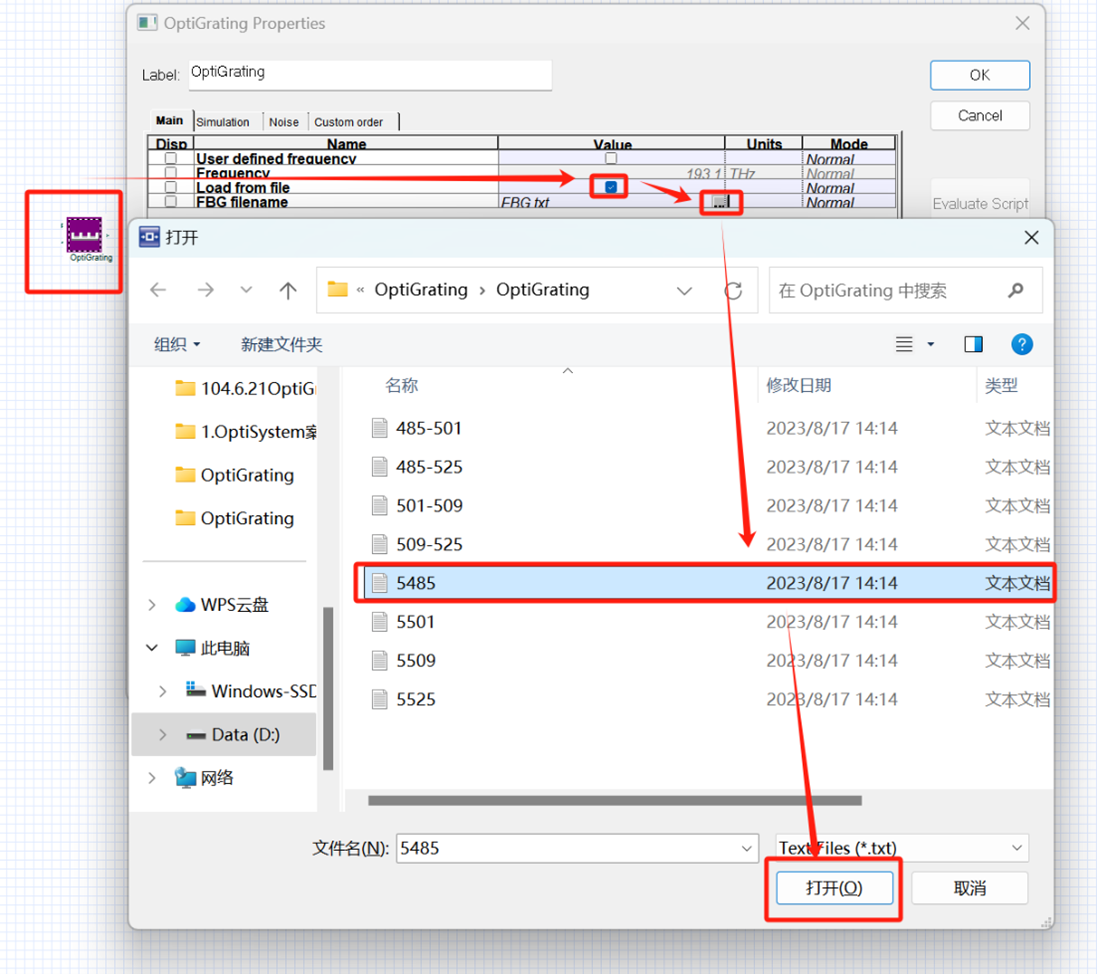Expand the WPS云盘 tree node

[x=152, y=605]
